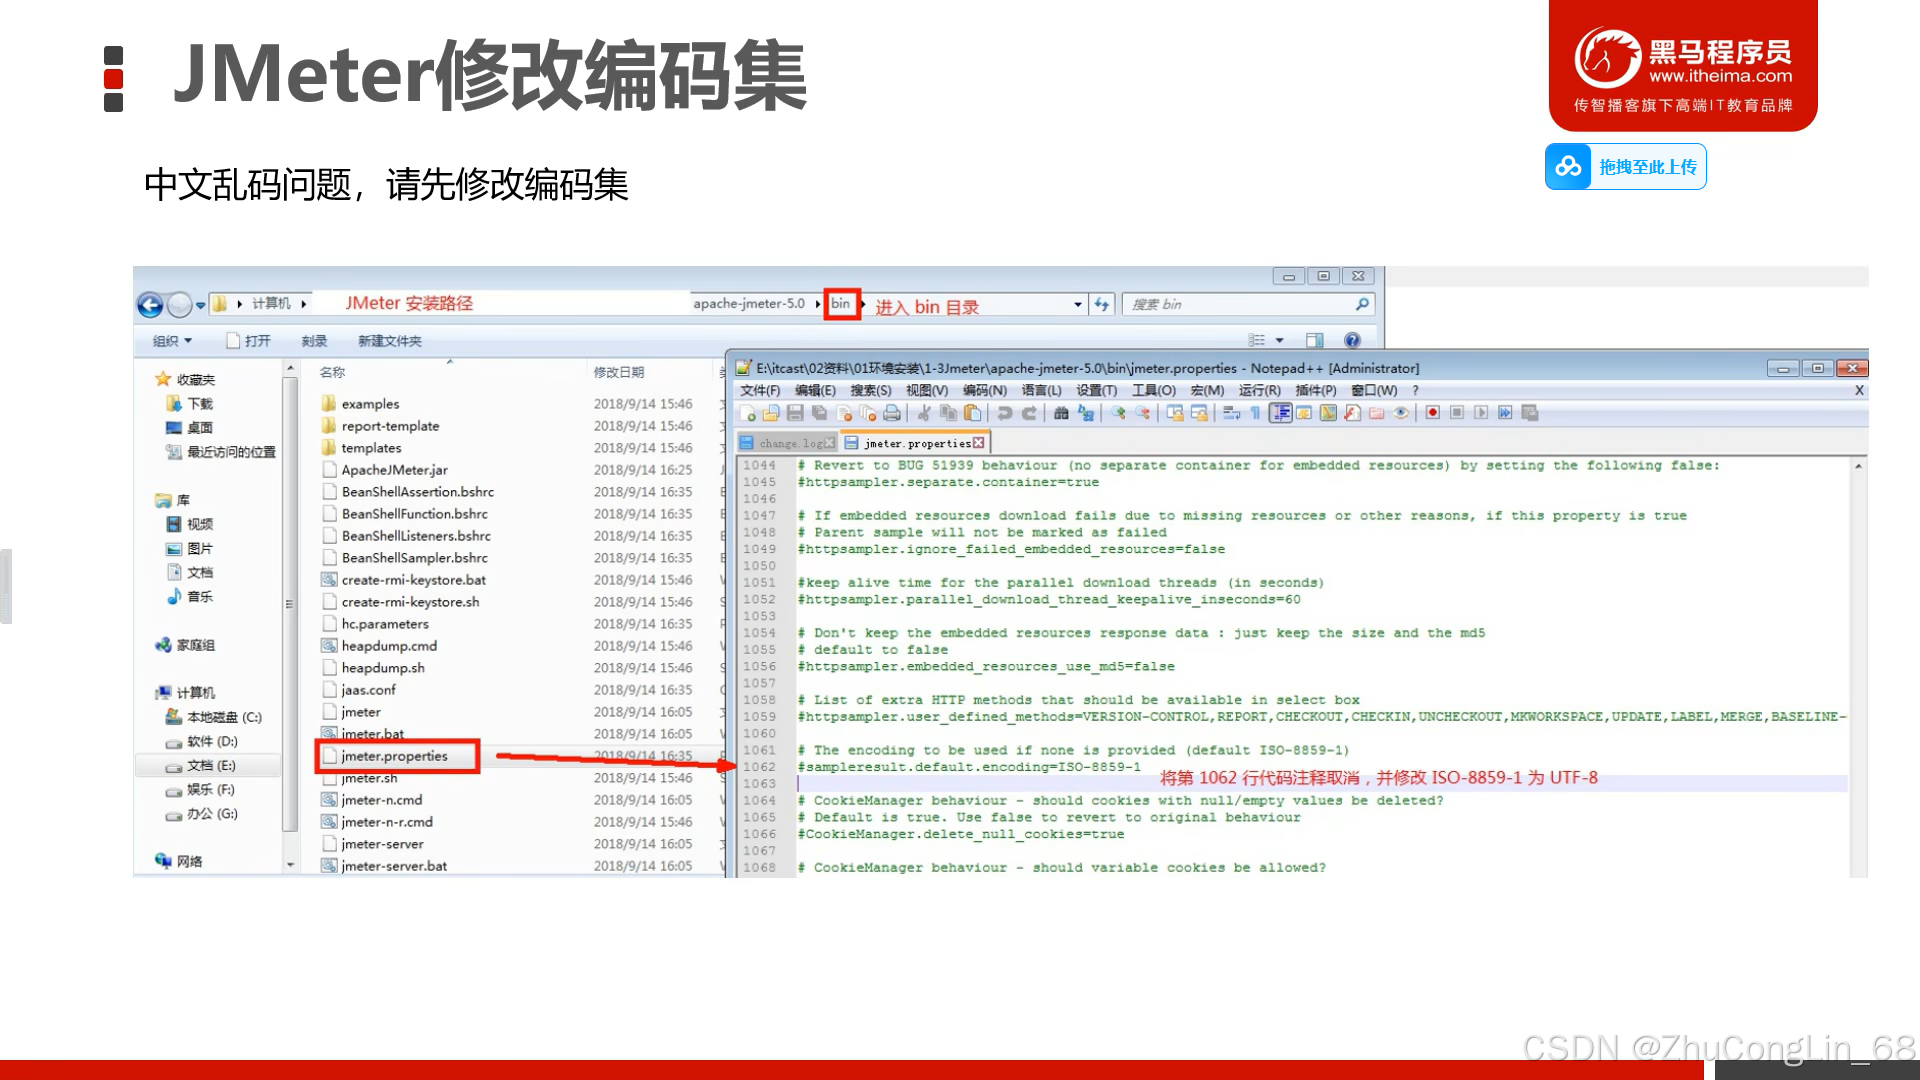Open Find with the binoculars icon
Screen dimensions: 1920x1080
pos(1061,413)
